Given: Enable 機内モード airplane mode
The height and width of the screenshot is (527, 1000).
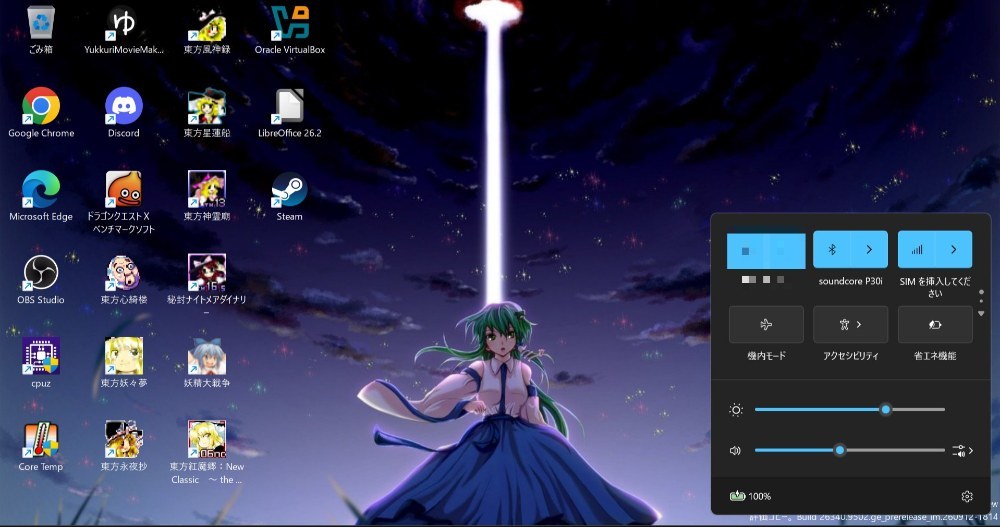Looking at the screenshot, I should pyautogui.click(x=766, y=325).
